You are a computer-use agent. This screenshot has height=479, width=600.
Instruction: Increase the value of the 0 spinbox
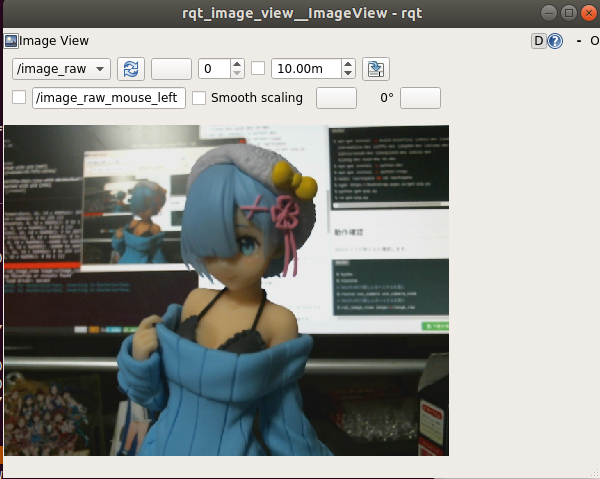click(237, 64)
